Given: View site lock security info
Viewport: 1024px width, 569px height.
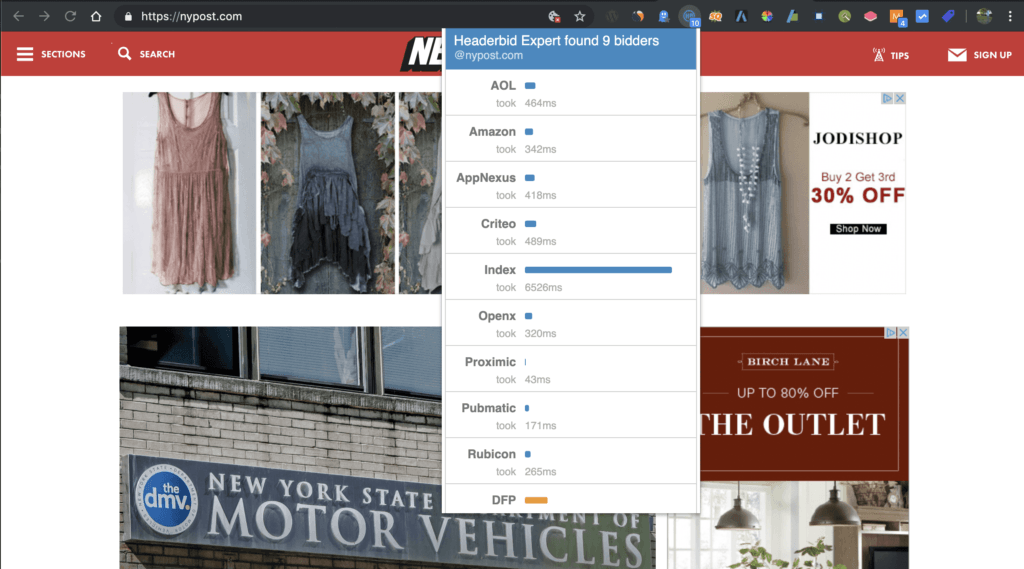Looking at the screenshot, I should pos(128,16).
